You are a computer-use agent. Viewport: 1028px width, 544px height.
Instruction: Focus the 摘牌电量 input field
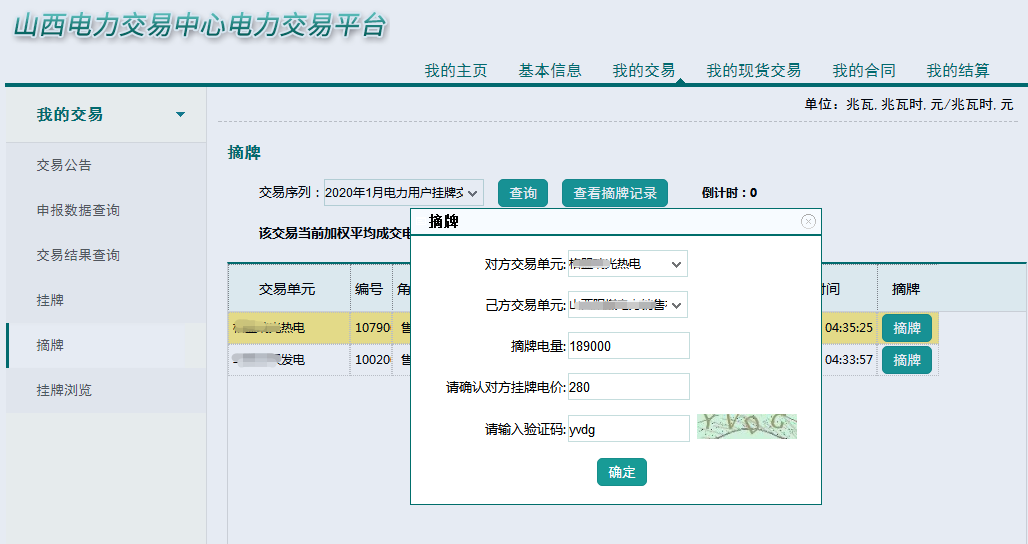[x=628, y=346]
